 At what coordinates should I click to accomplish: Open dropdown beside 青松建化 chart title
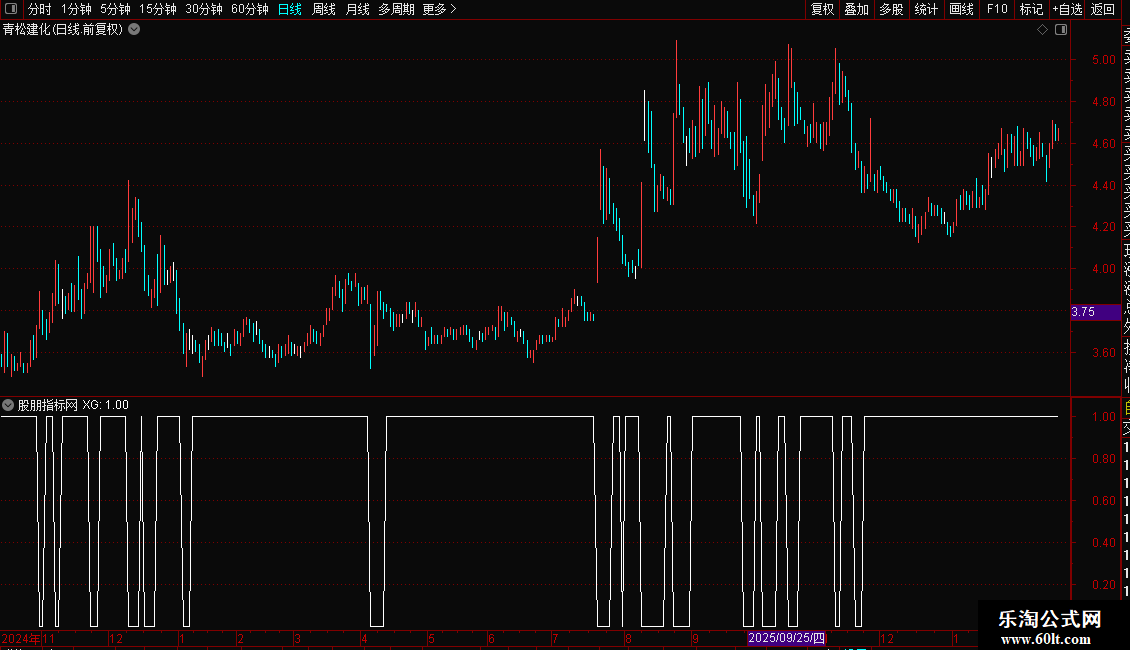(x=134, y=30)
